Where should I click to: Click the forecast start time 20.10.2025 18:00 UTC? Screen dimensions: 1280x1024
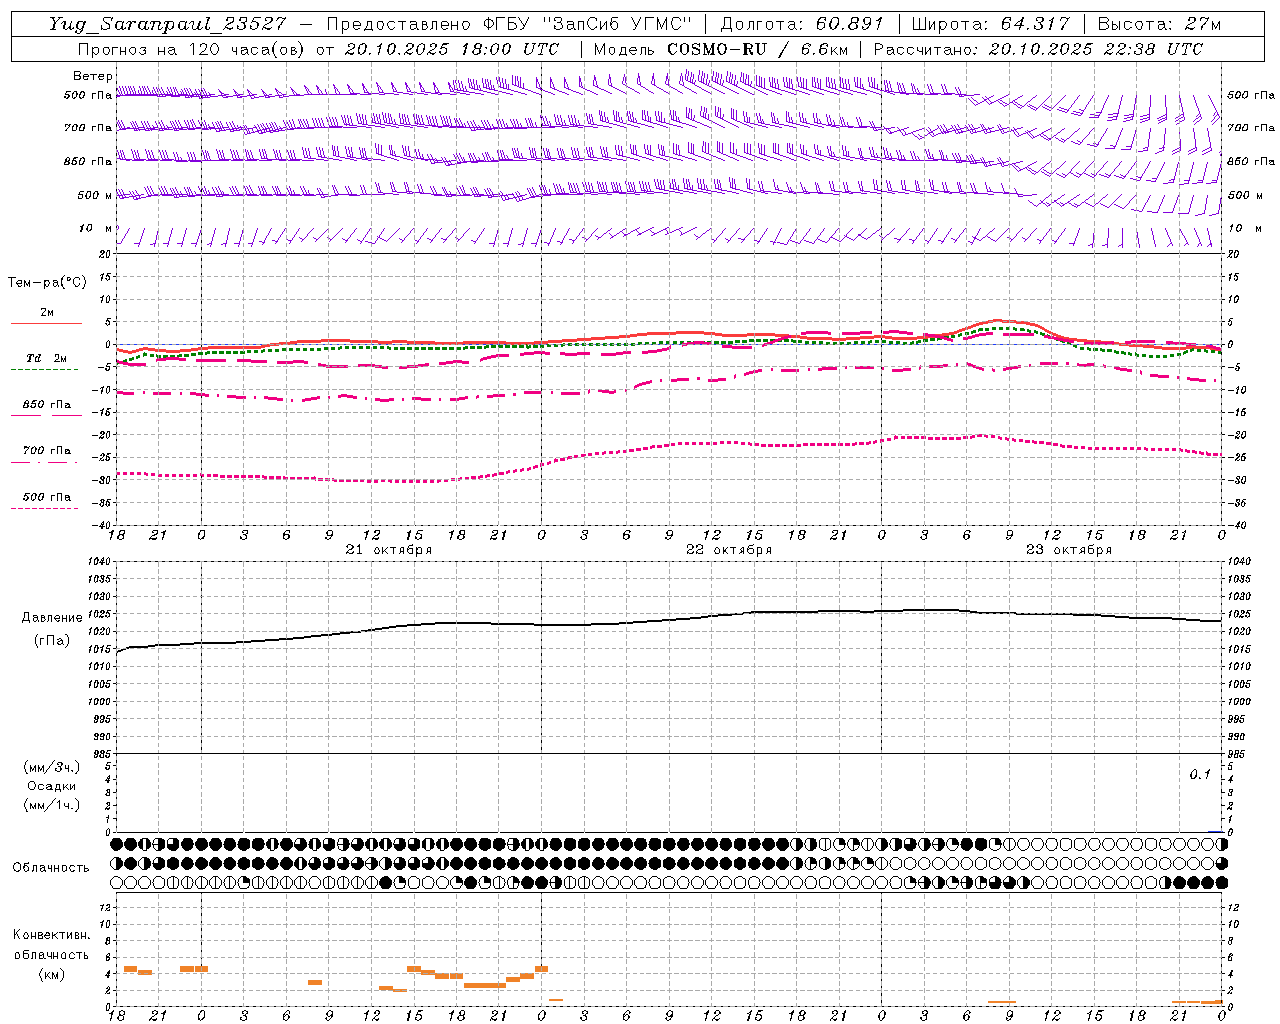(451, 48)
